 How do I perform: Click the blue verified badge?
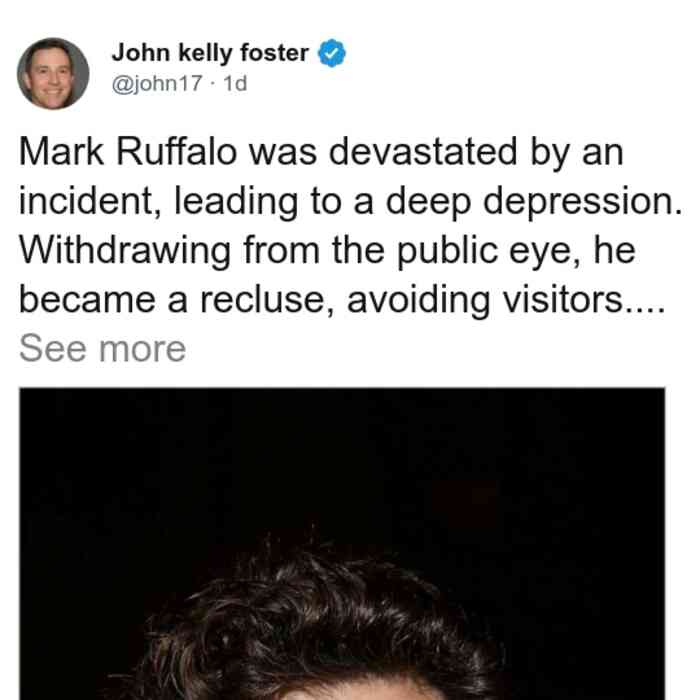pos(332,54)
